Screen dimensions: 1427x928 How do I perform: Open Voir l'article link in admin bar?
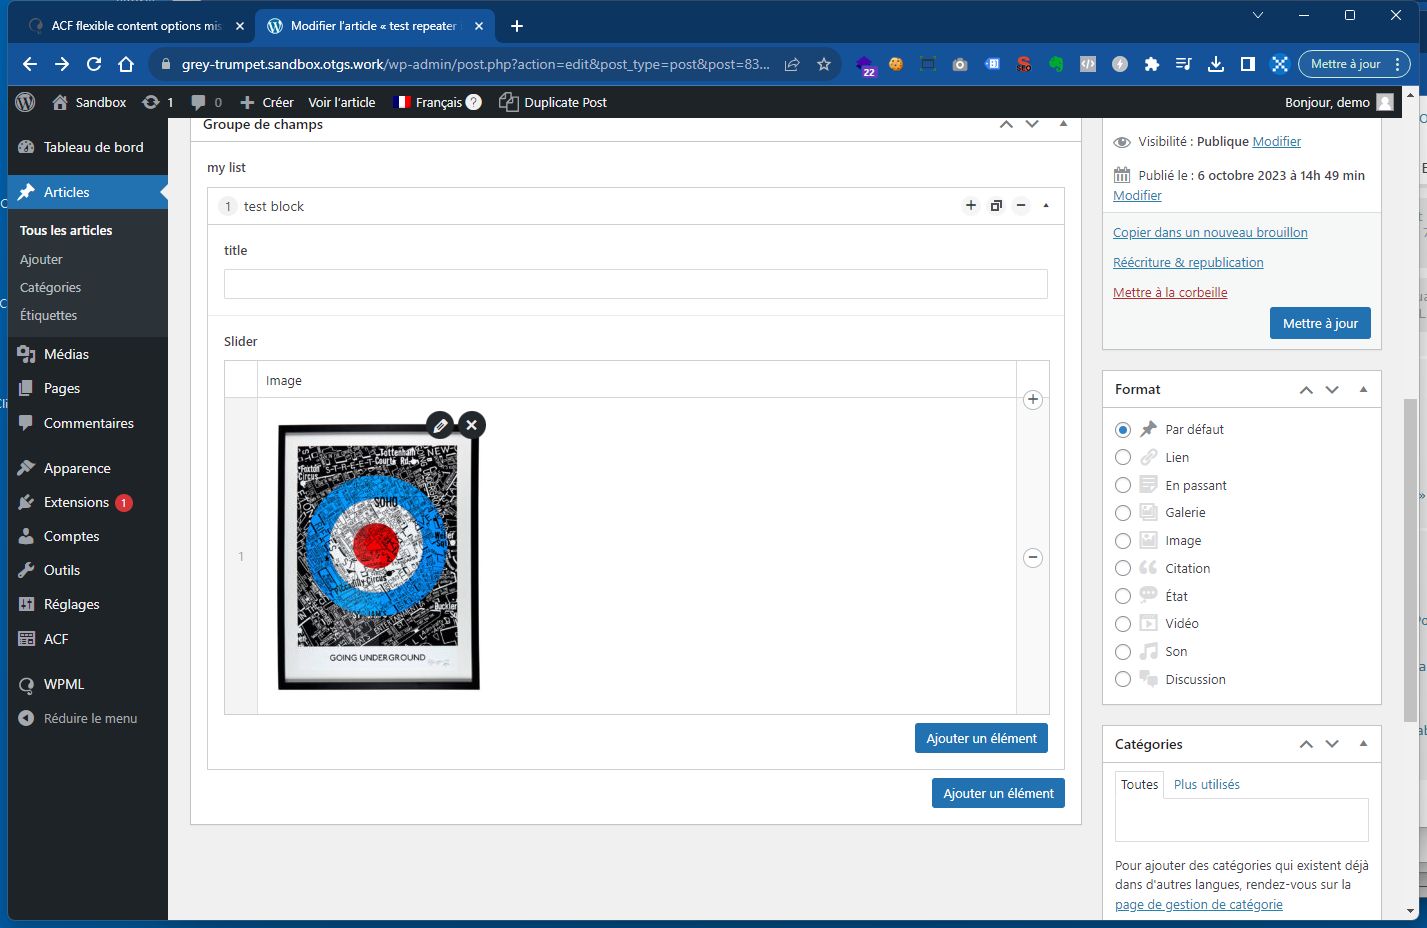coord(342,102)
